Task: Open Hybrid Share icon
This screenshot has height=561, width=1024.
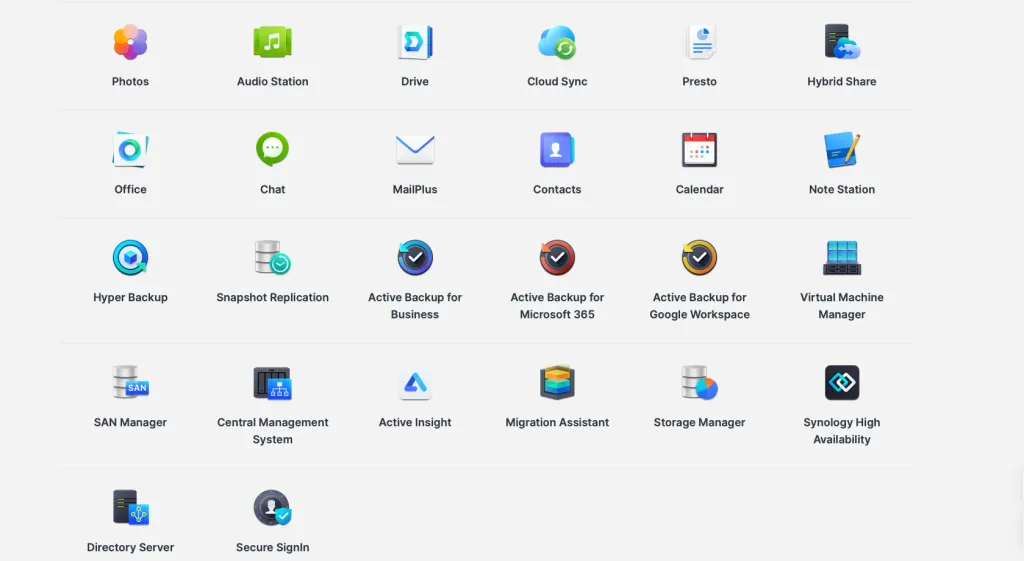Action: [842, 42]
